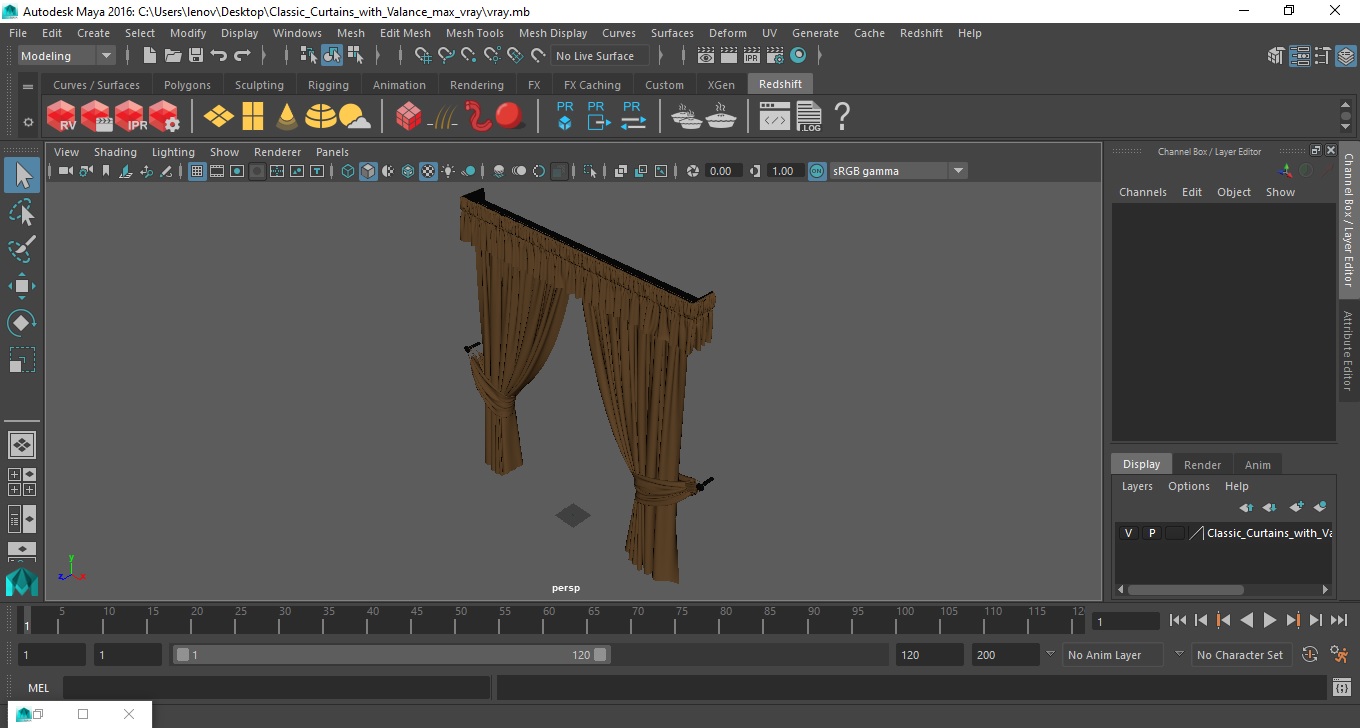Viewport: 1360px width, 728px height.
Task: Activate the Paint selection tool
Action: click(22, 249)
